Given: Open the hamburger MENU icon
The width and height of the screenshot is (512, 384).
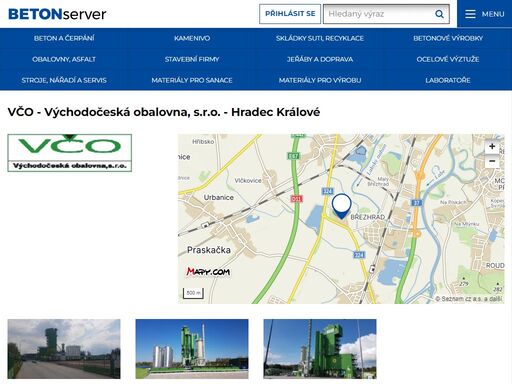Looking at the screenshot, I should pyautogui.click(x=470, y=14).
